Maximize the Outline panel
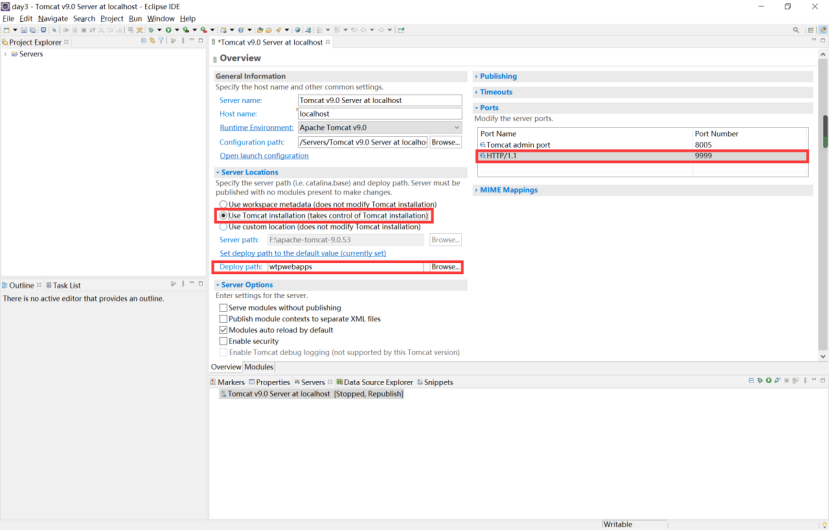 point(201,284)
